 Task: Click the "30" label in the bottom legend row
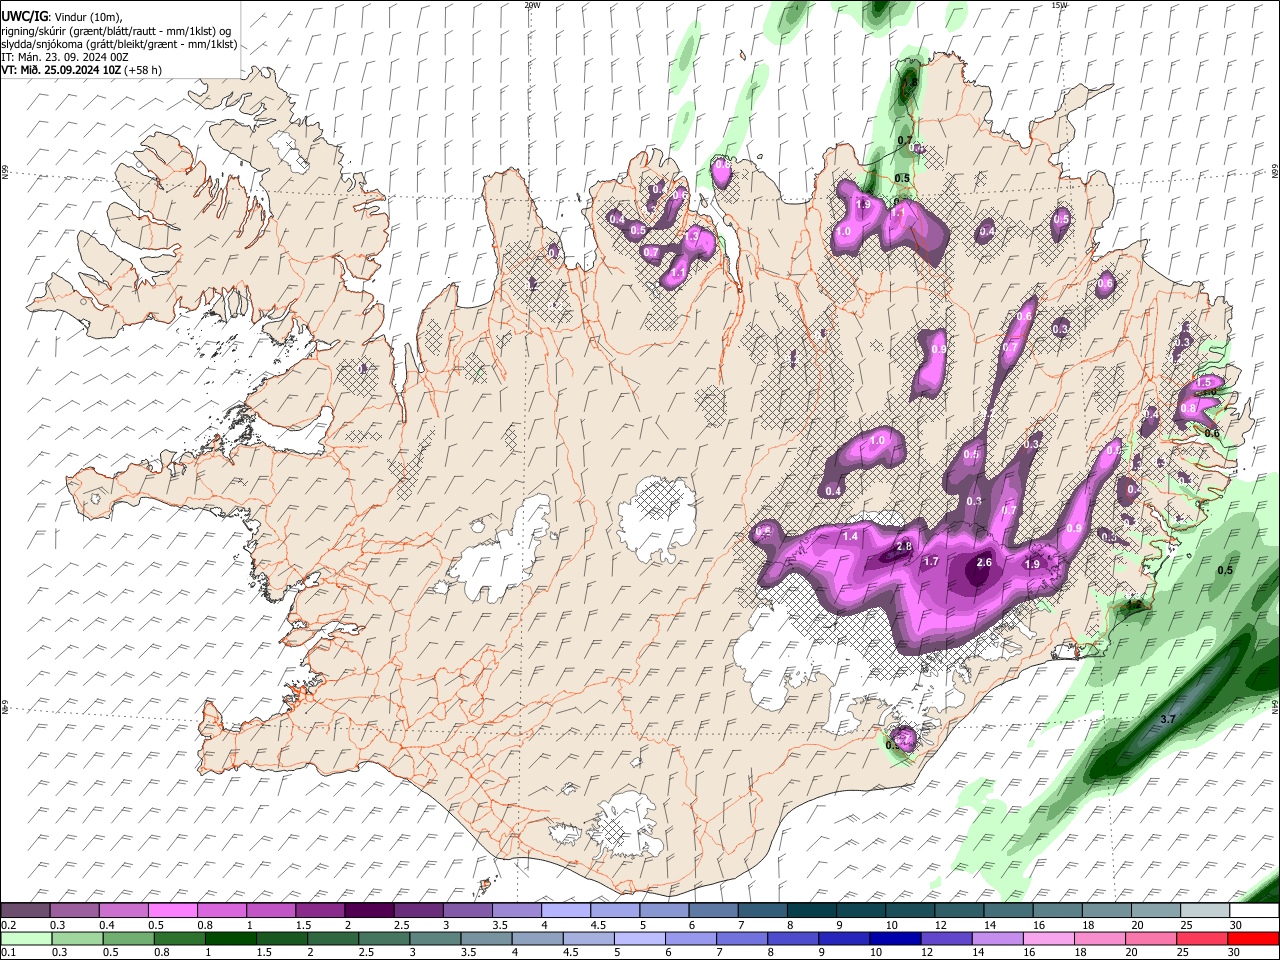[x=1235, y=952]
